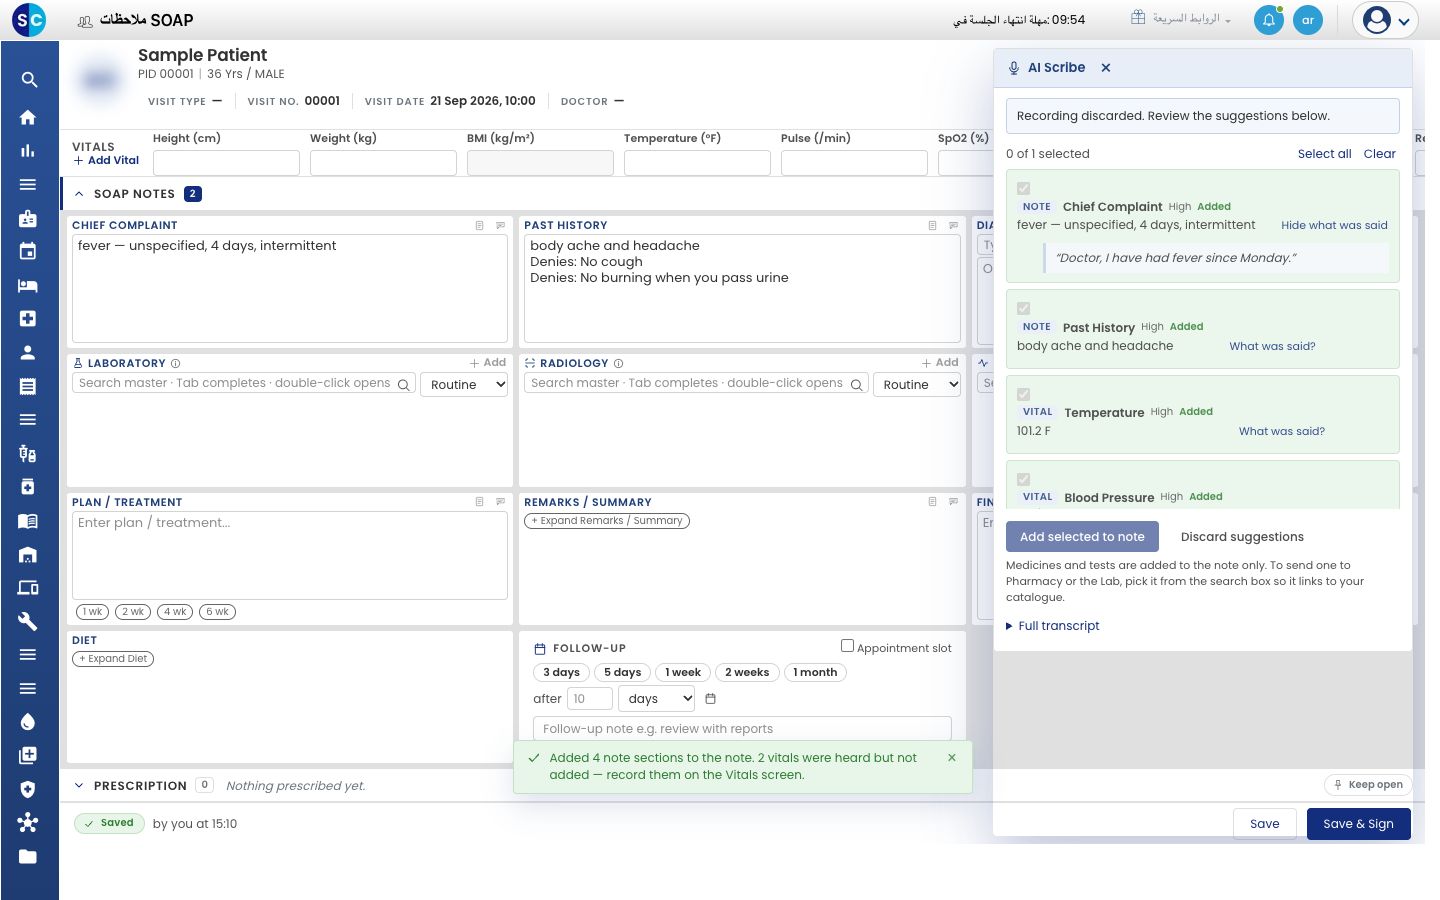Switch language using the 'ar' button
This screenshot has width=1440, height=900.
coord(1308,20)
